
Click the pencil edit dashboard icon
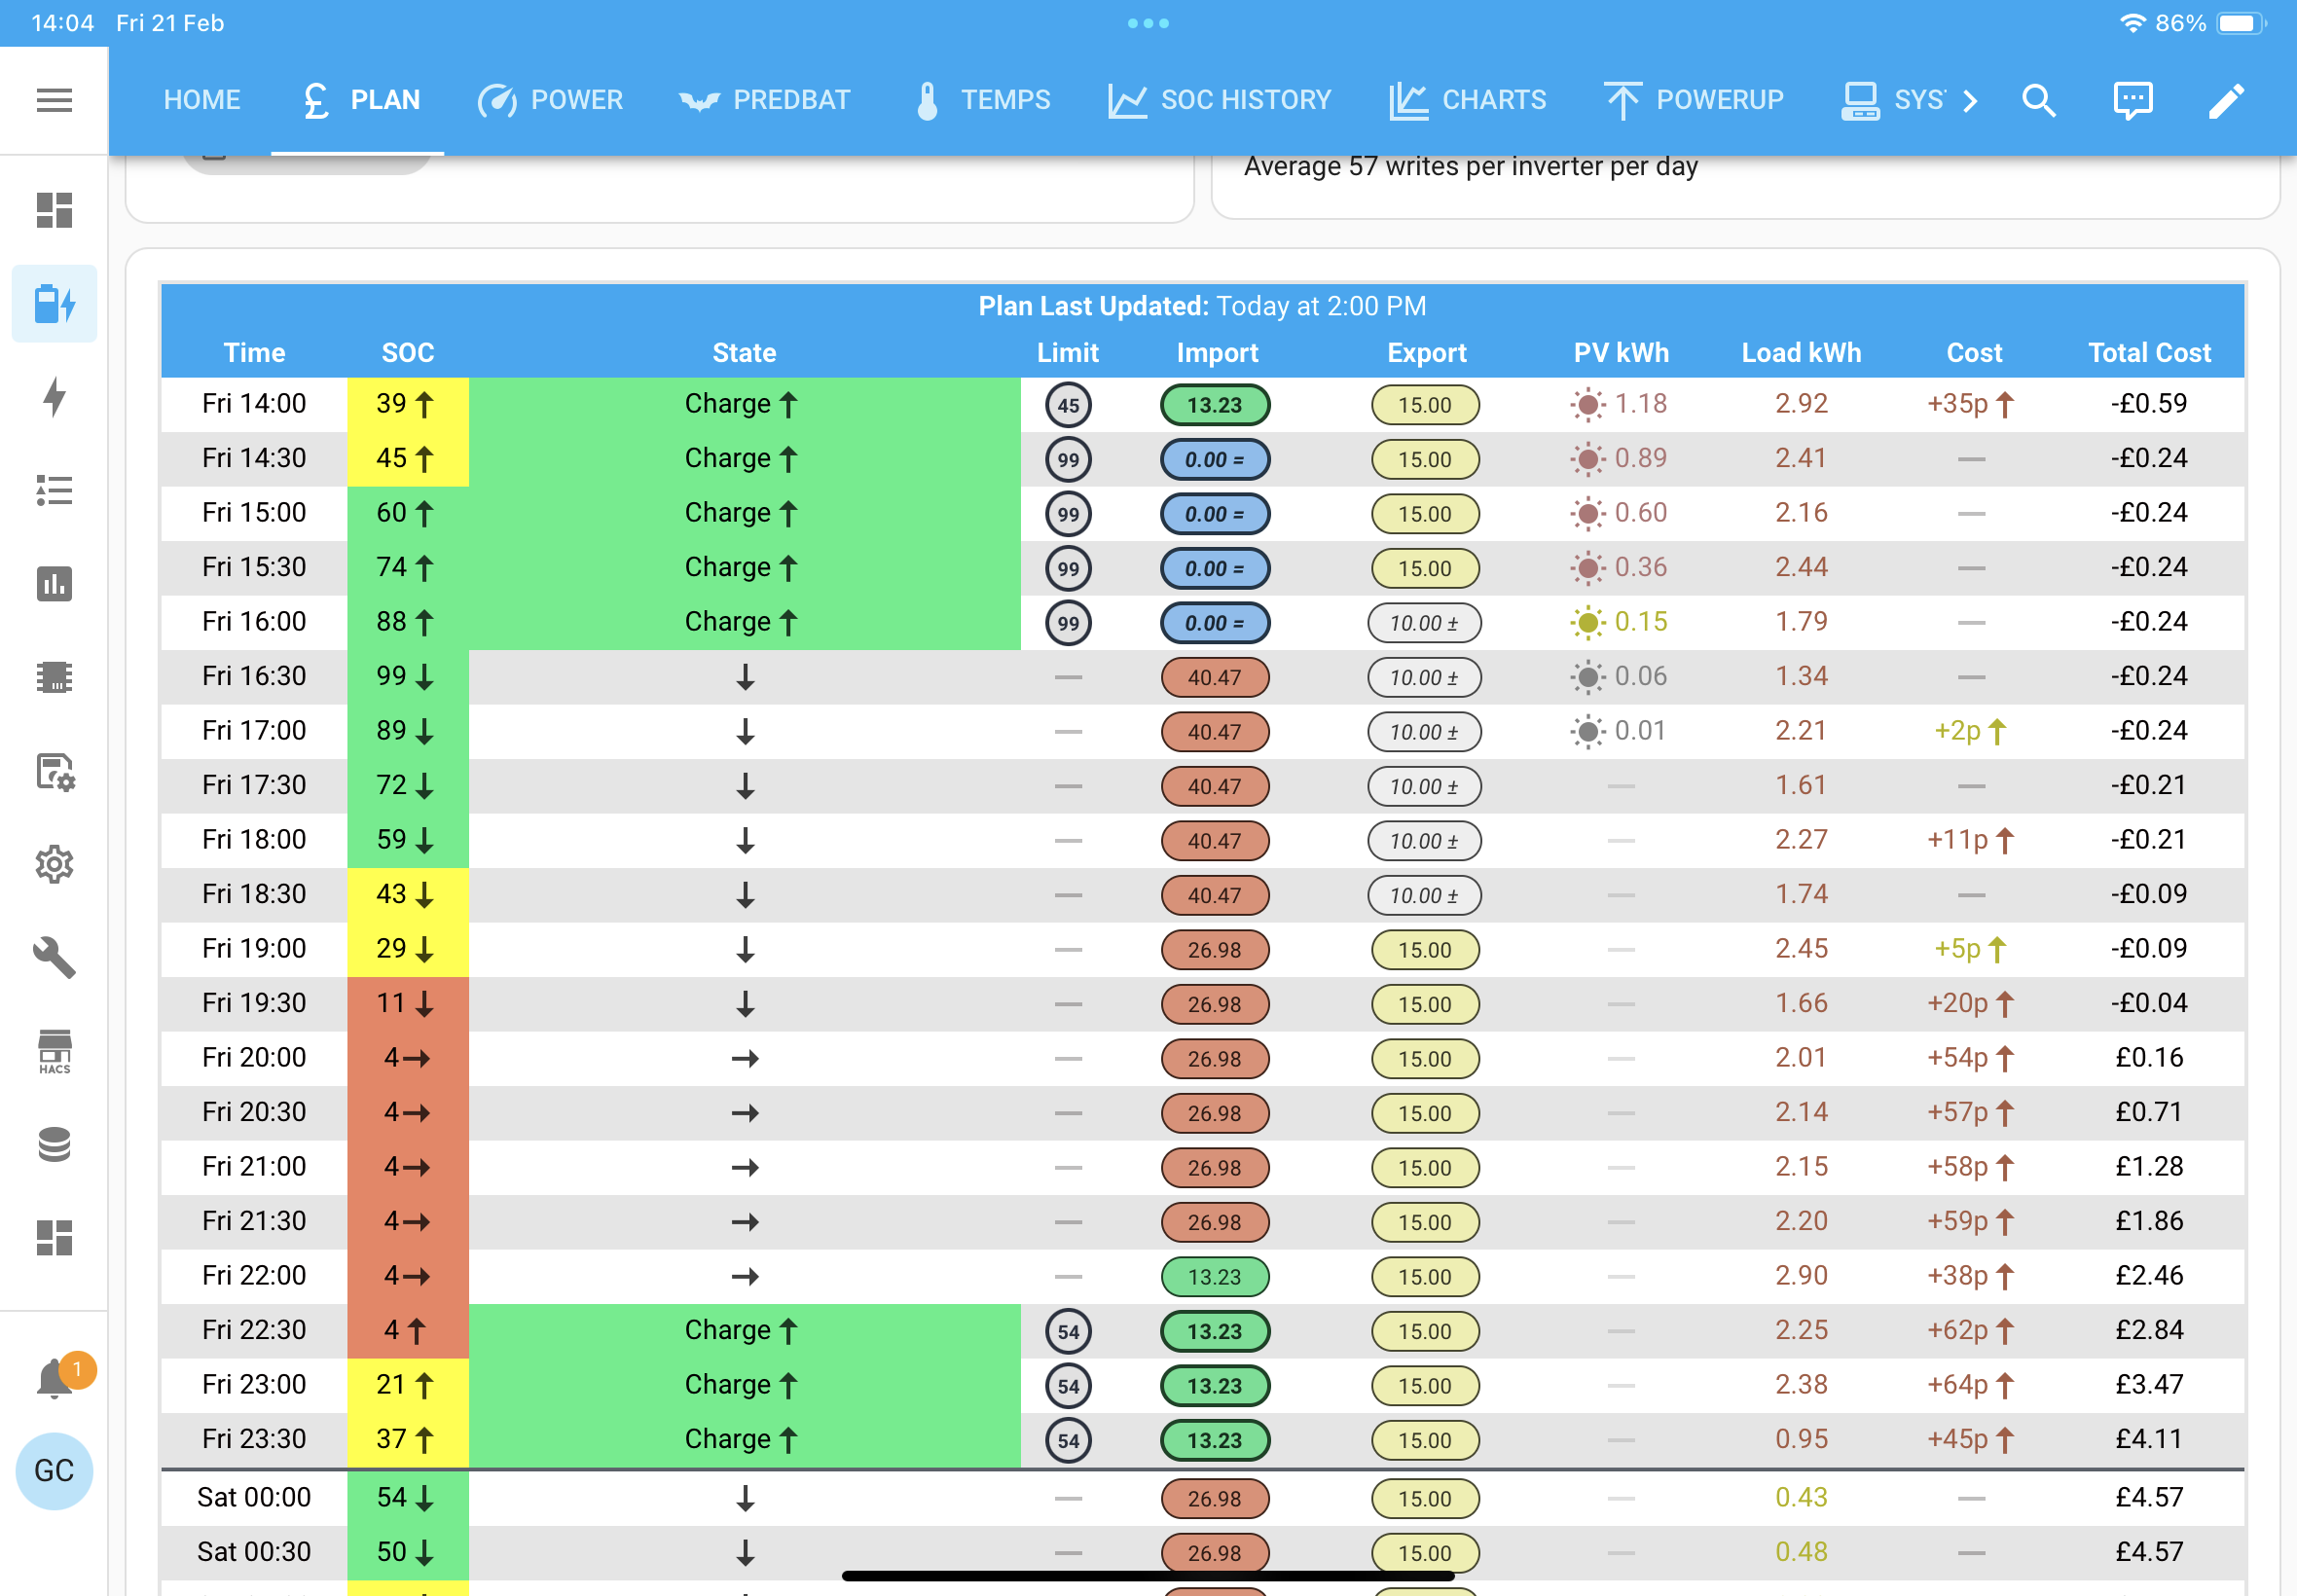click(2226, 100)
